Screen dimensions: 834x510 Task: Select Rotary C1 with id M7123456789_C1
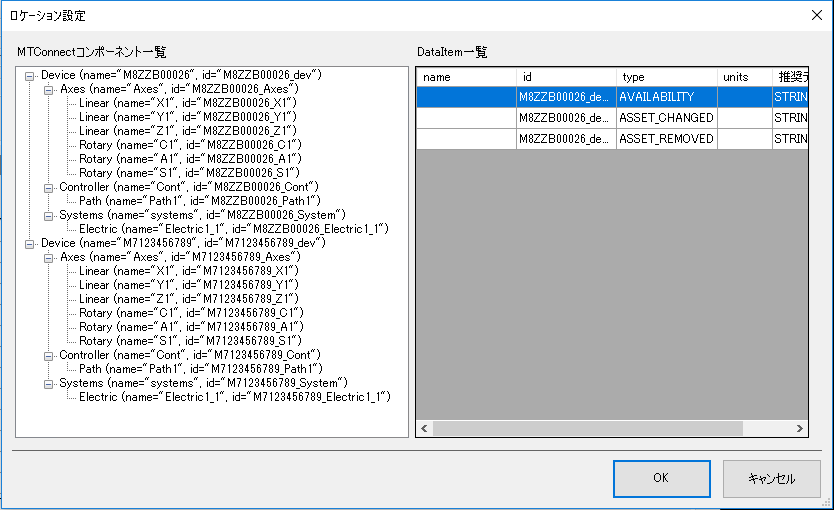pos(191,313)
